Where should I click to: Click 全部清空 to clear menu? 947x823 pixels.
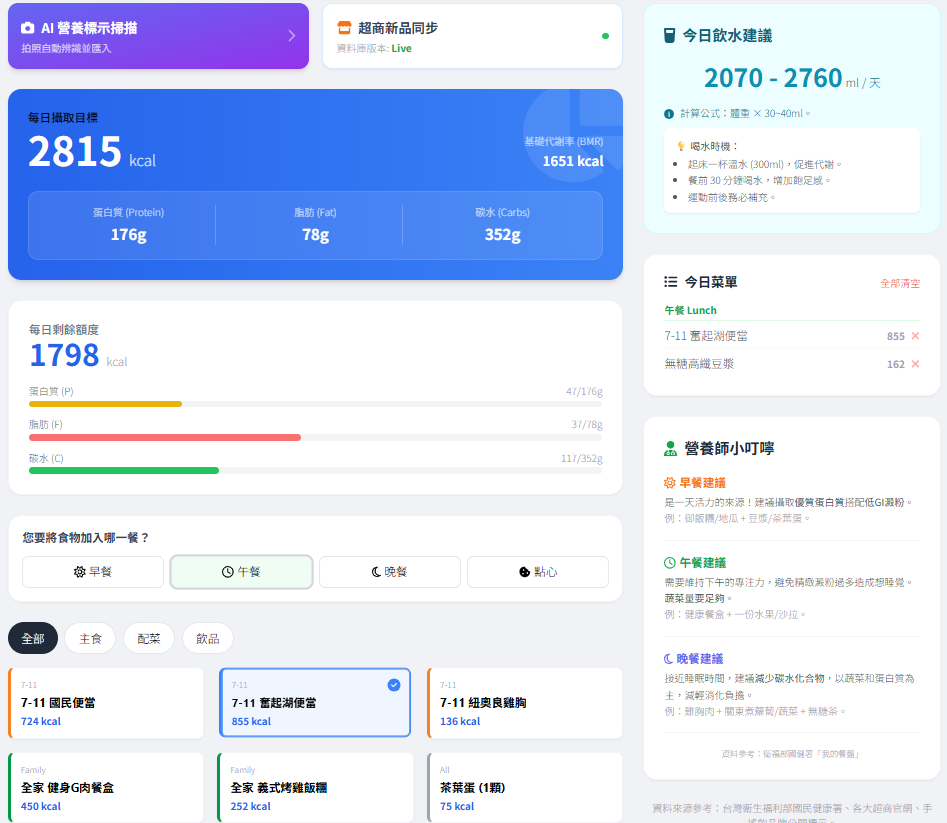click(x=899, y=283)
